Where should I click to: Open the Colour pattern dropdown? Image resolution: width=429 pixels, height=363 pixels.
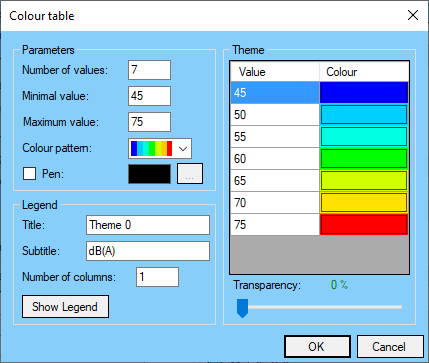(160, 148)
